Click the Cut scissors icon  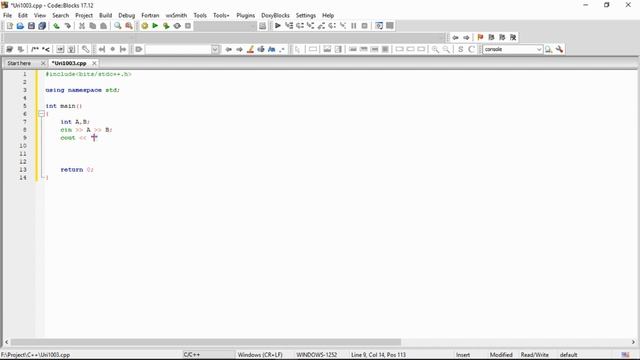pyautogui.click(x=82, y=26)
